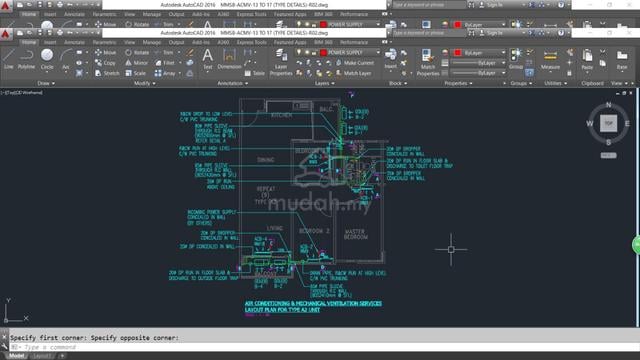Select the Polyline tool
The image size is (640, 360).
[26, 58]
